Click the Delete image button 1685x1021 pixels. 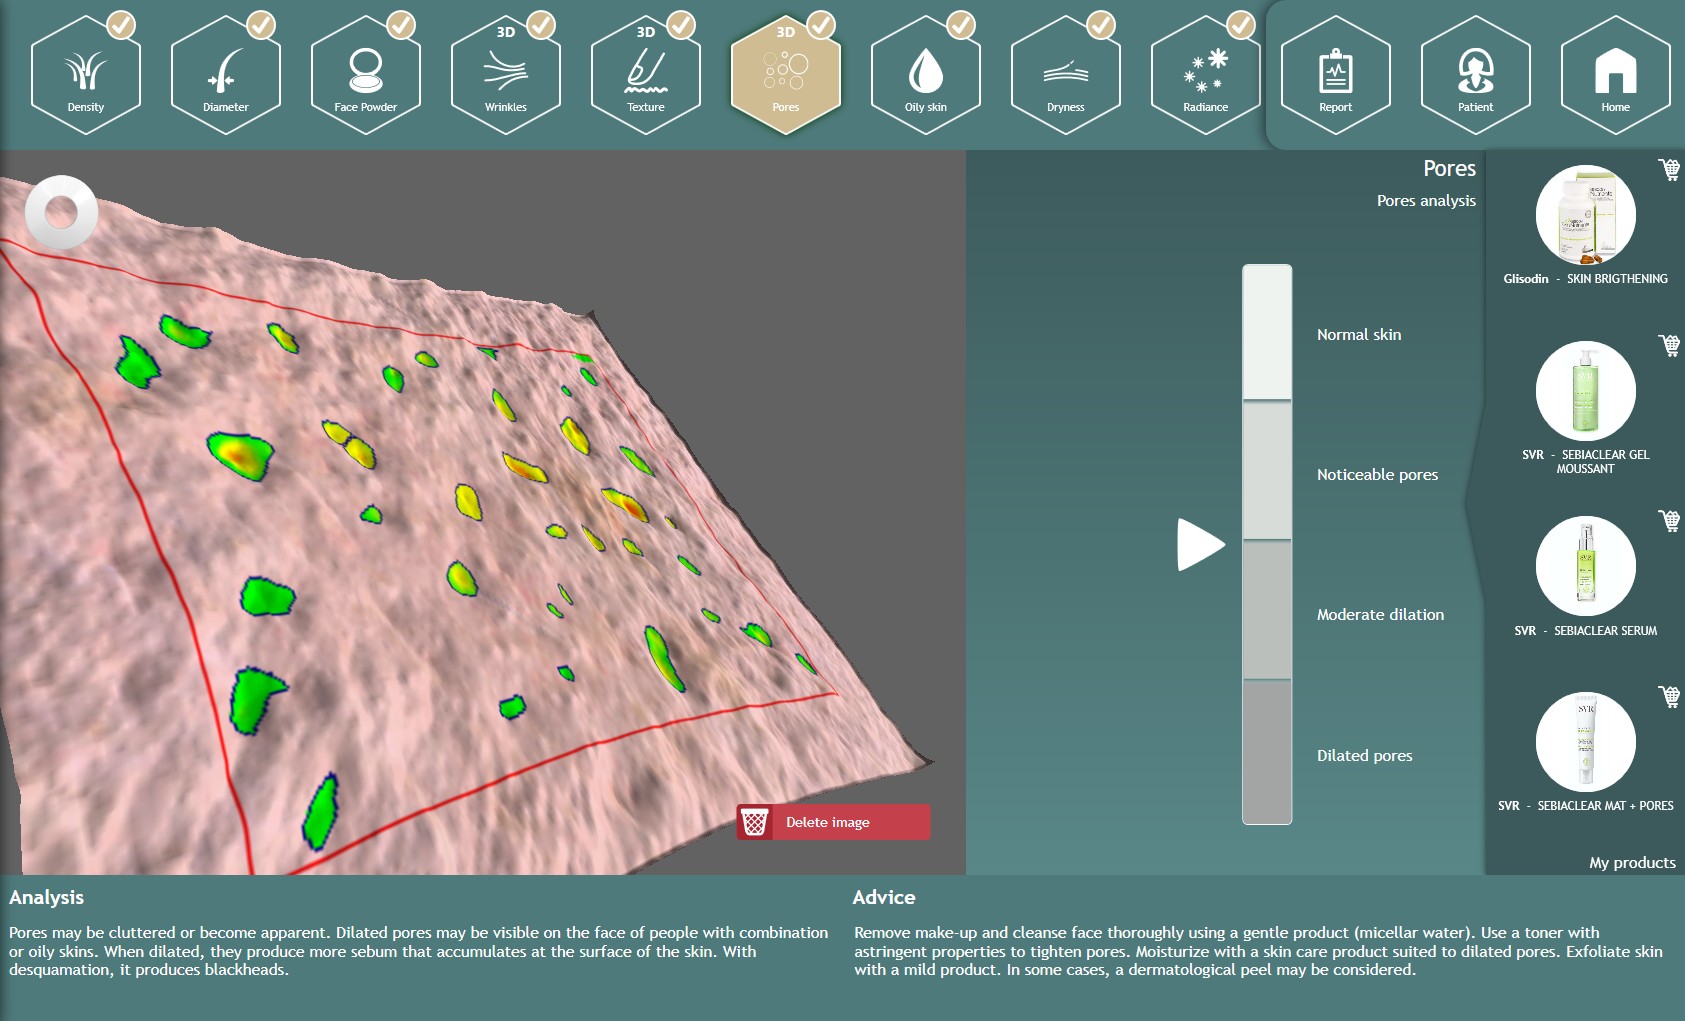833,821
